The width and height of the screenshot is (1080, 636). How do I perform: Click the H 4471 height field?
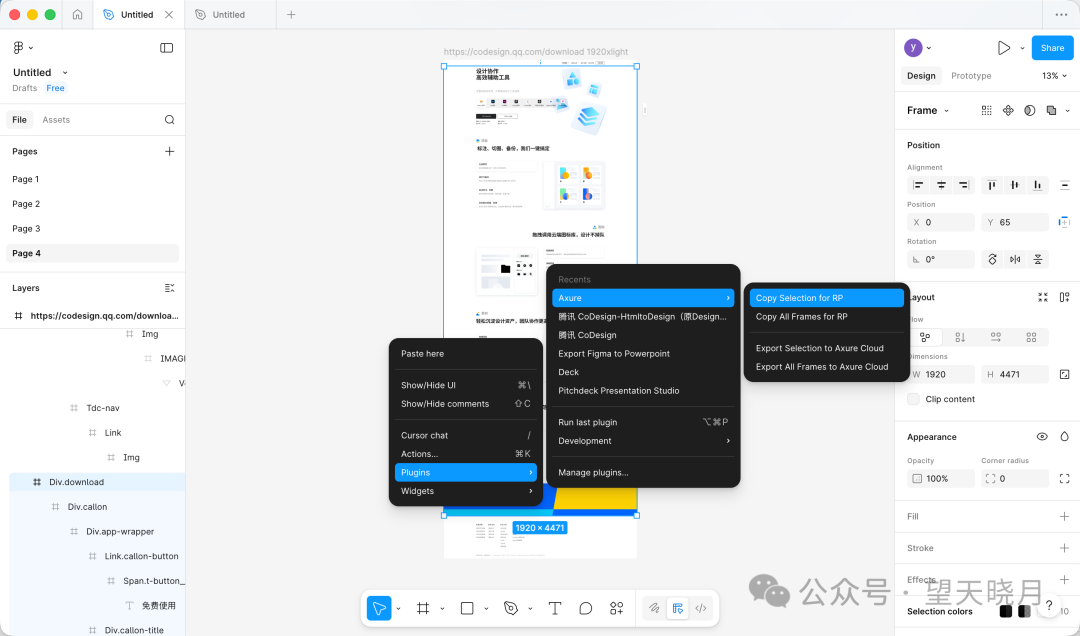pos(1015,374)
